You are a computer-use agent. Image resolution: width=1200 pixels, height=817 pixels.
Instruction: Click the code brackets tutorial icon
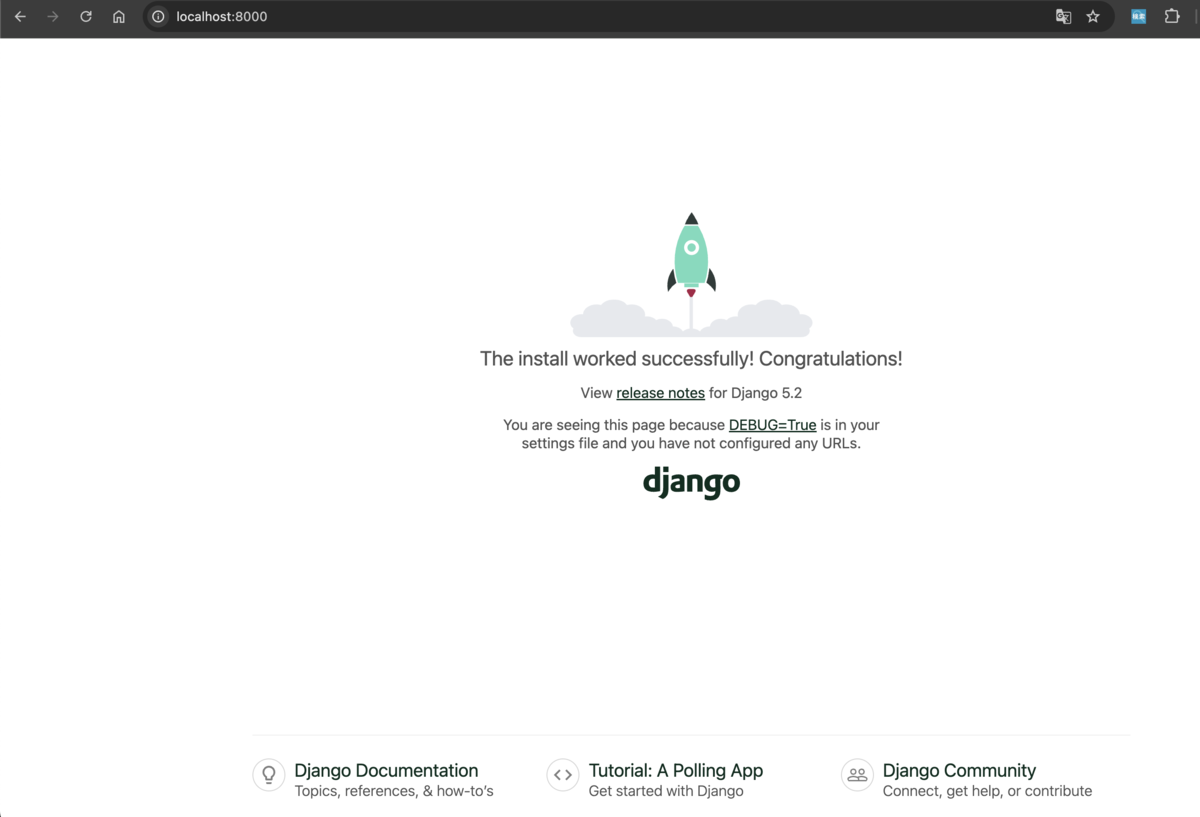click(x=563, y=775)
